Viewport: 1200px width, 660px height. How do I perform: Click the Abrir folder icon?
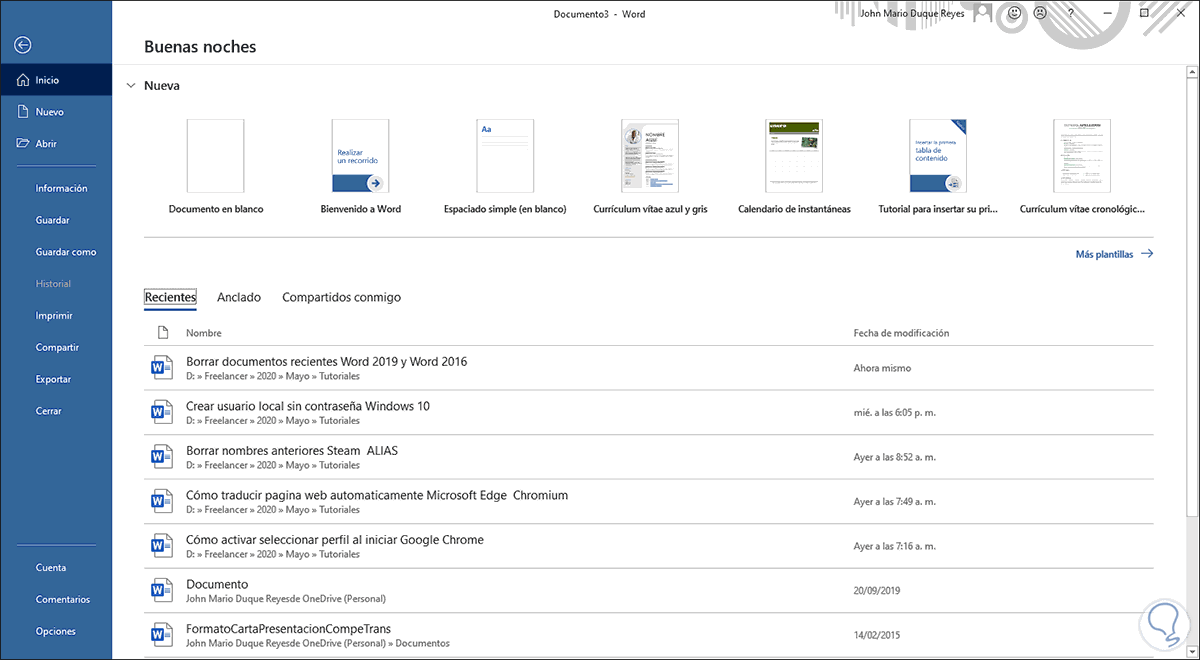(x=23, y=143)
